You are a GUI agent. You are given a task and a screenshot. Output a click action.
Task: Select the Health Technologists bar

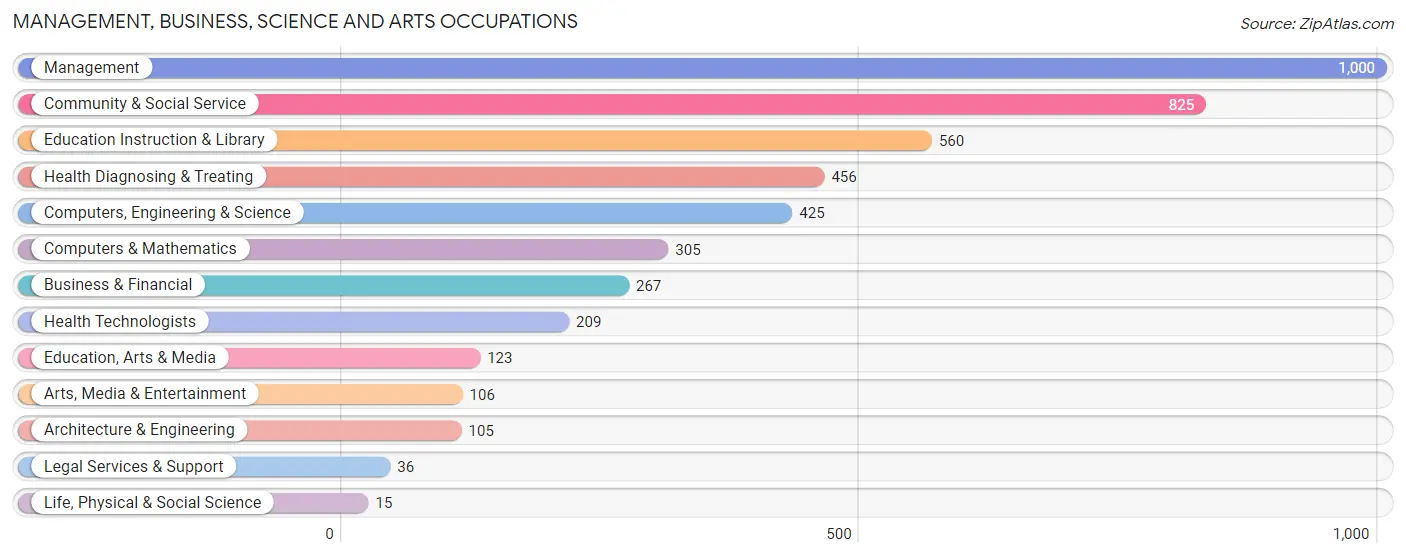294,322
